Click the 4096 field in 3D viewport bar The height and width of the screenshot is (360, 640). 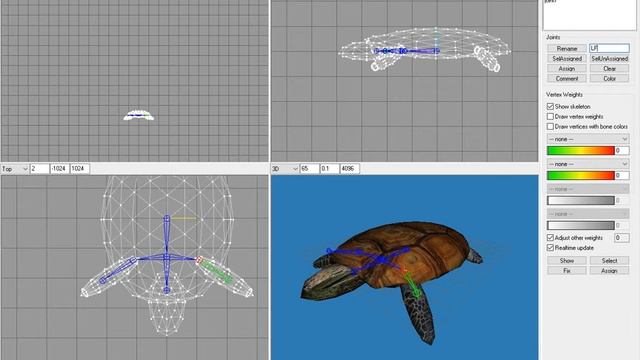(349, 169)
